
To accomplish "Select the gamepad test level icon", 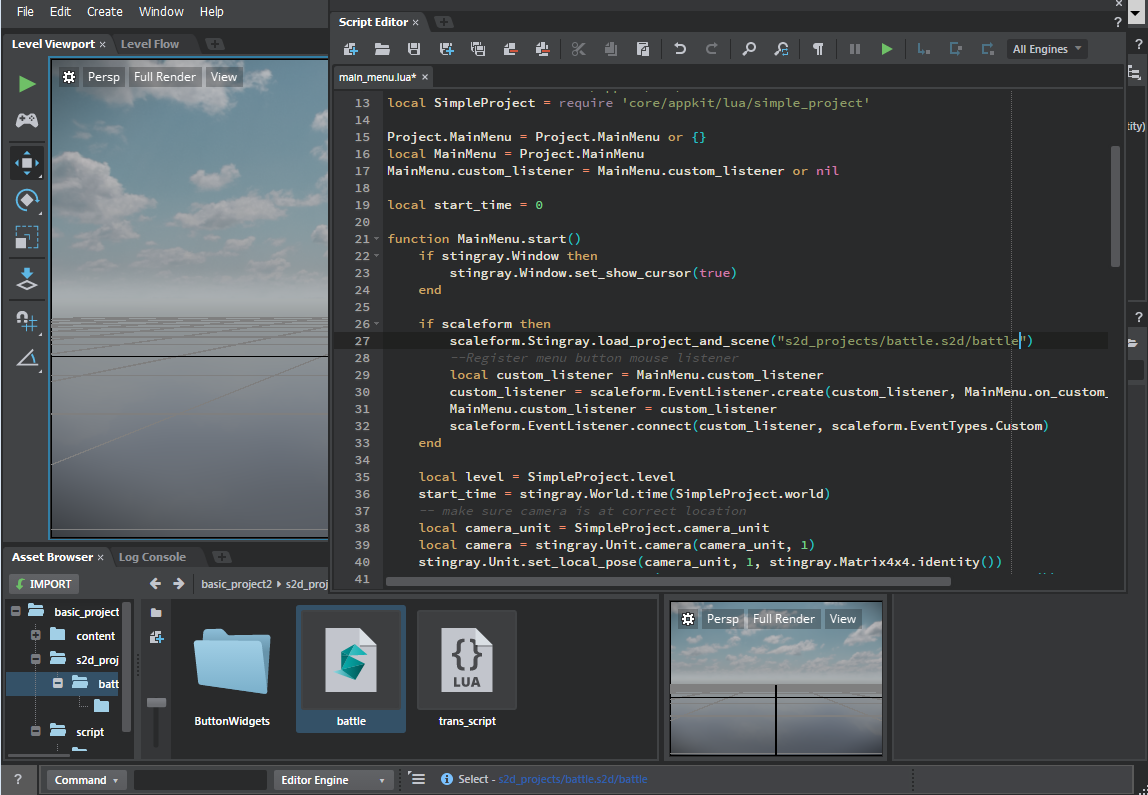I will [x=27, y=121].
